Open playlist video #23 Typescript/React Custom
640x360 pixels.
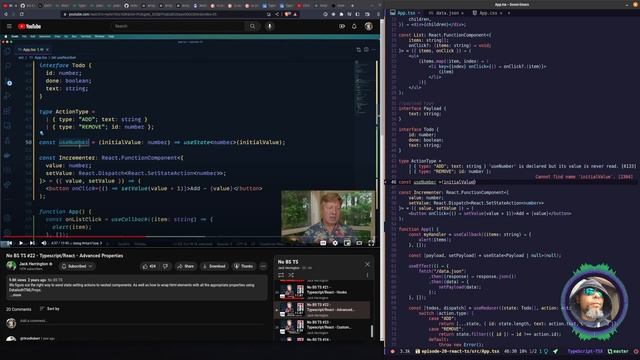(x=322, y=327)
